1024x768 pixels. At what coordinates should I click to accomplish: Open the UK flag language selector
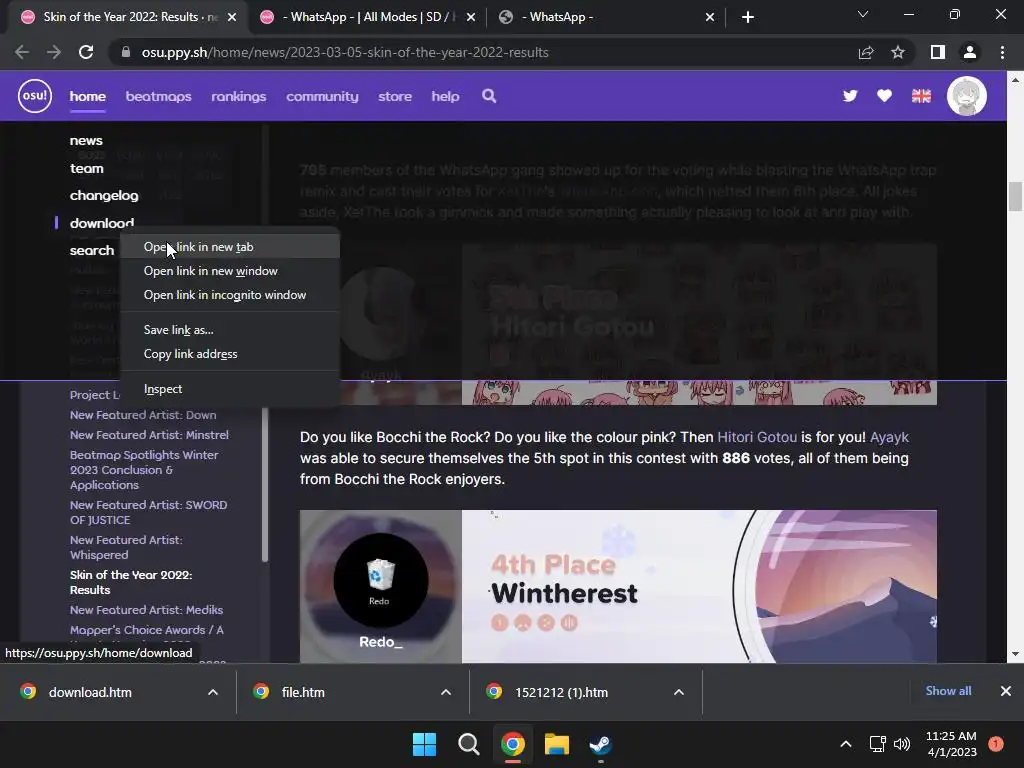[921, 96]
